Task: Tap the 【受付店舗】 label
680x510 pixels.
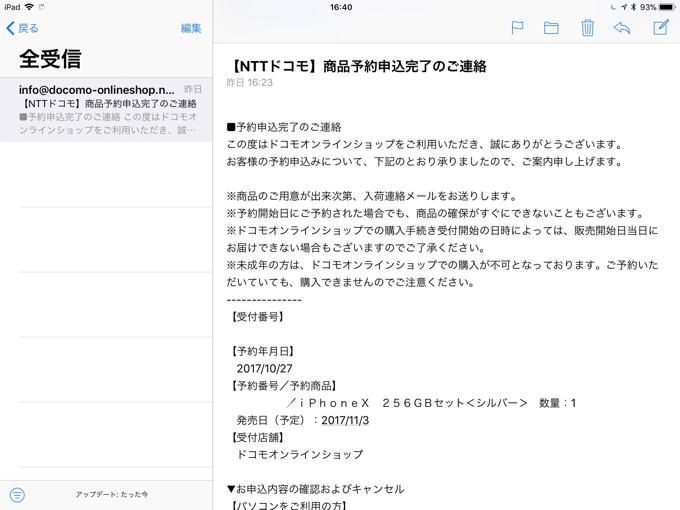Action: [x=258, y=437]
